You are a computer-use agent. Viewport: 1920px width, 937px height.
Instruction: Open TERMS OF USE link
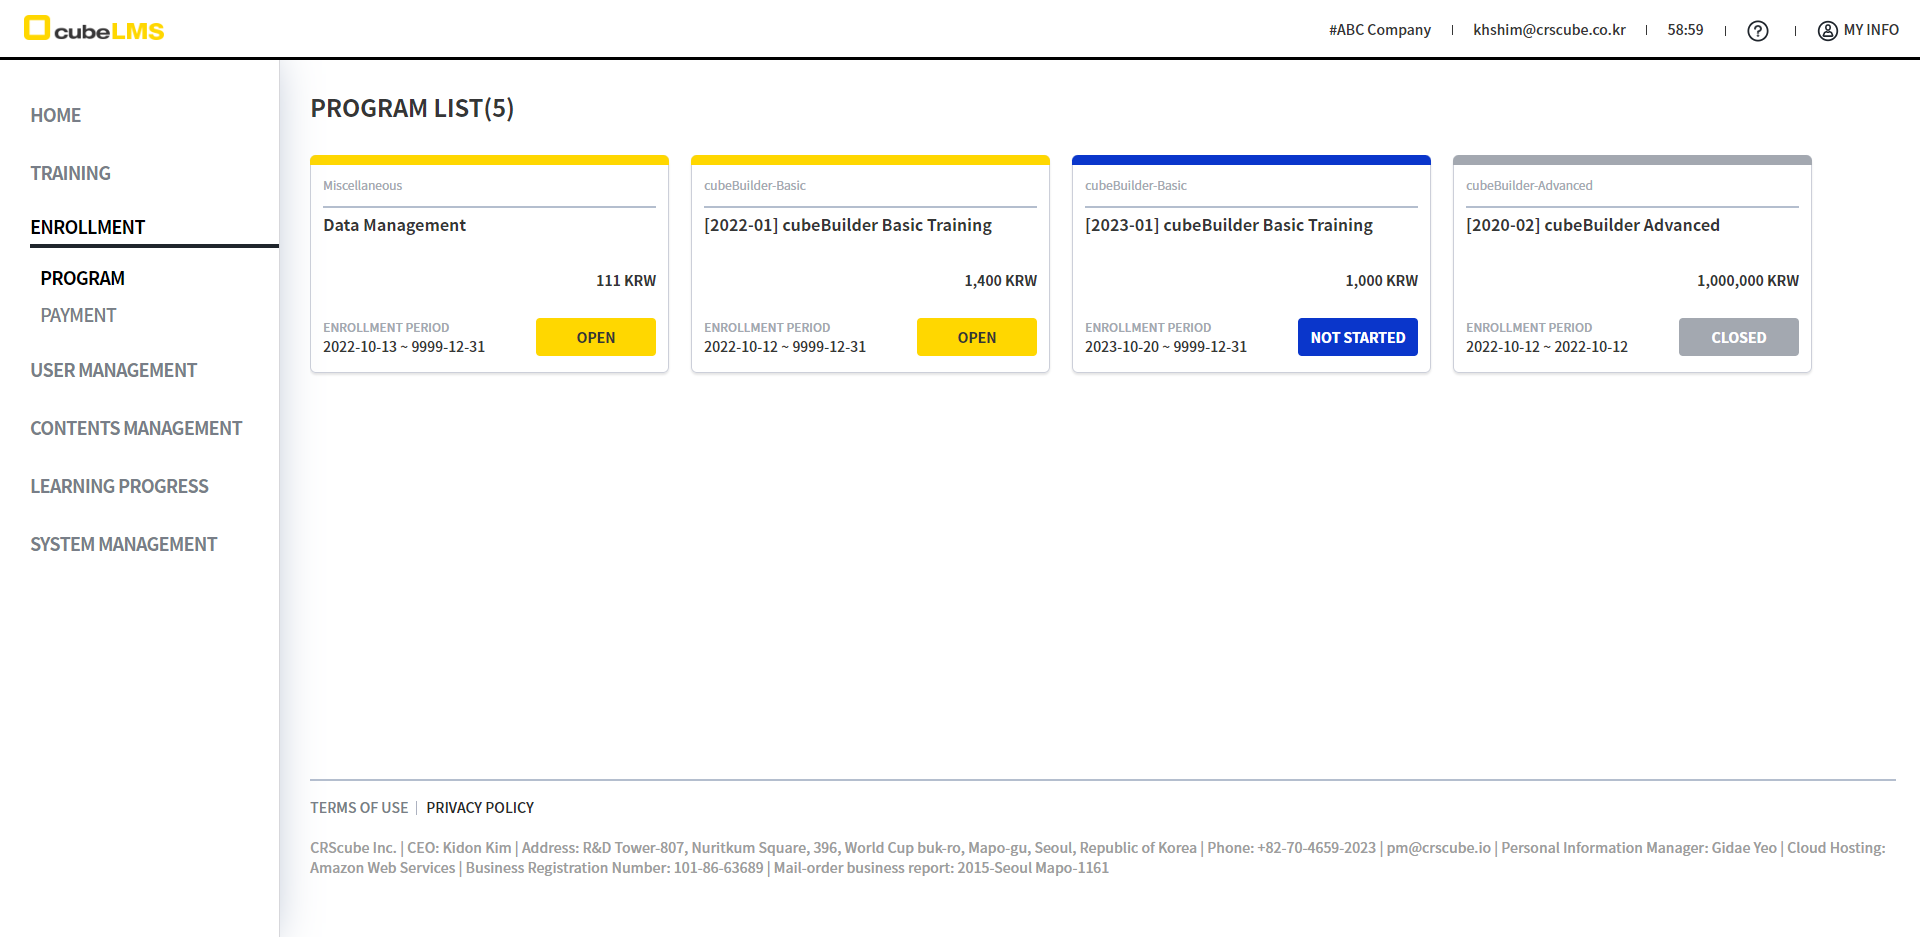click(x=359, y=807)
